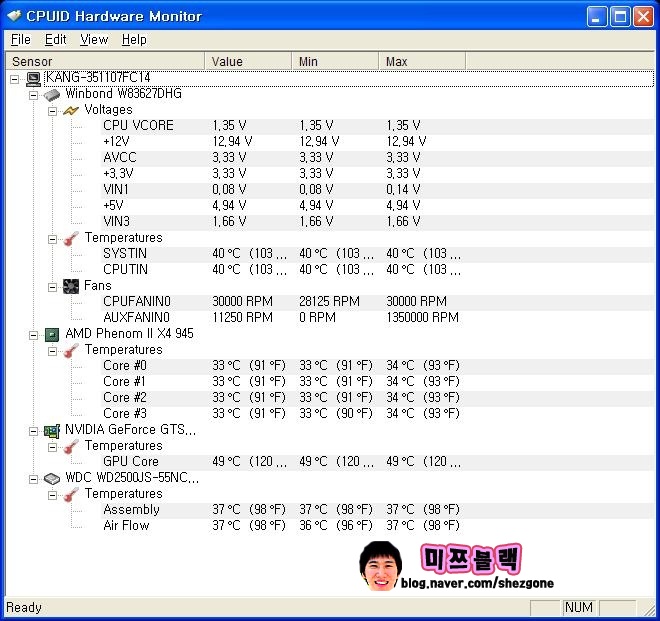The image size is (660, 621).
Task: Open the Edit menu
Action: point(56,40)
